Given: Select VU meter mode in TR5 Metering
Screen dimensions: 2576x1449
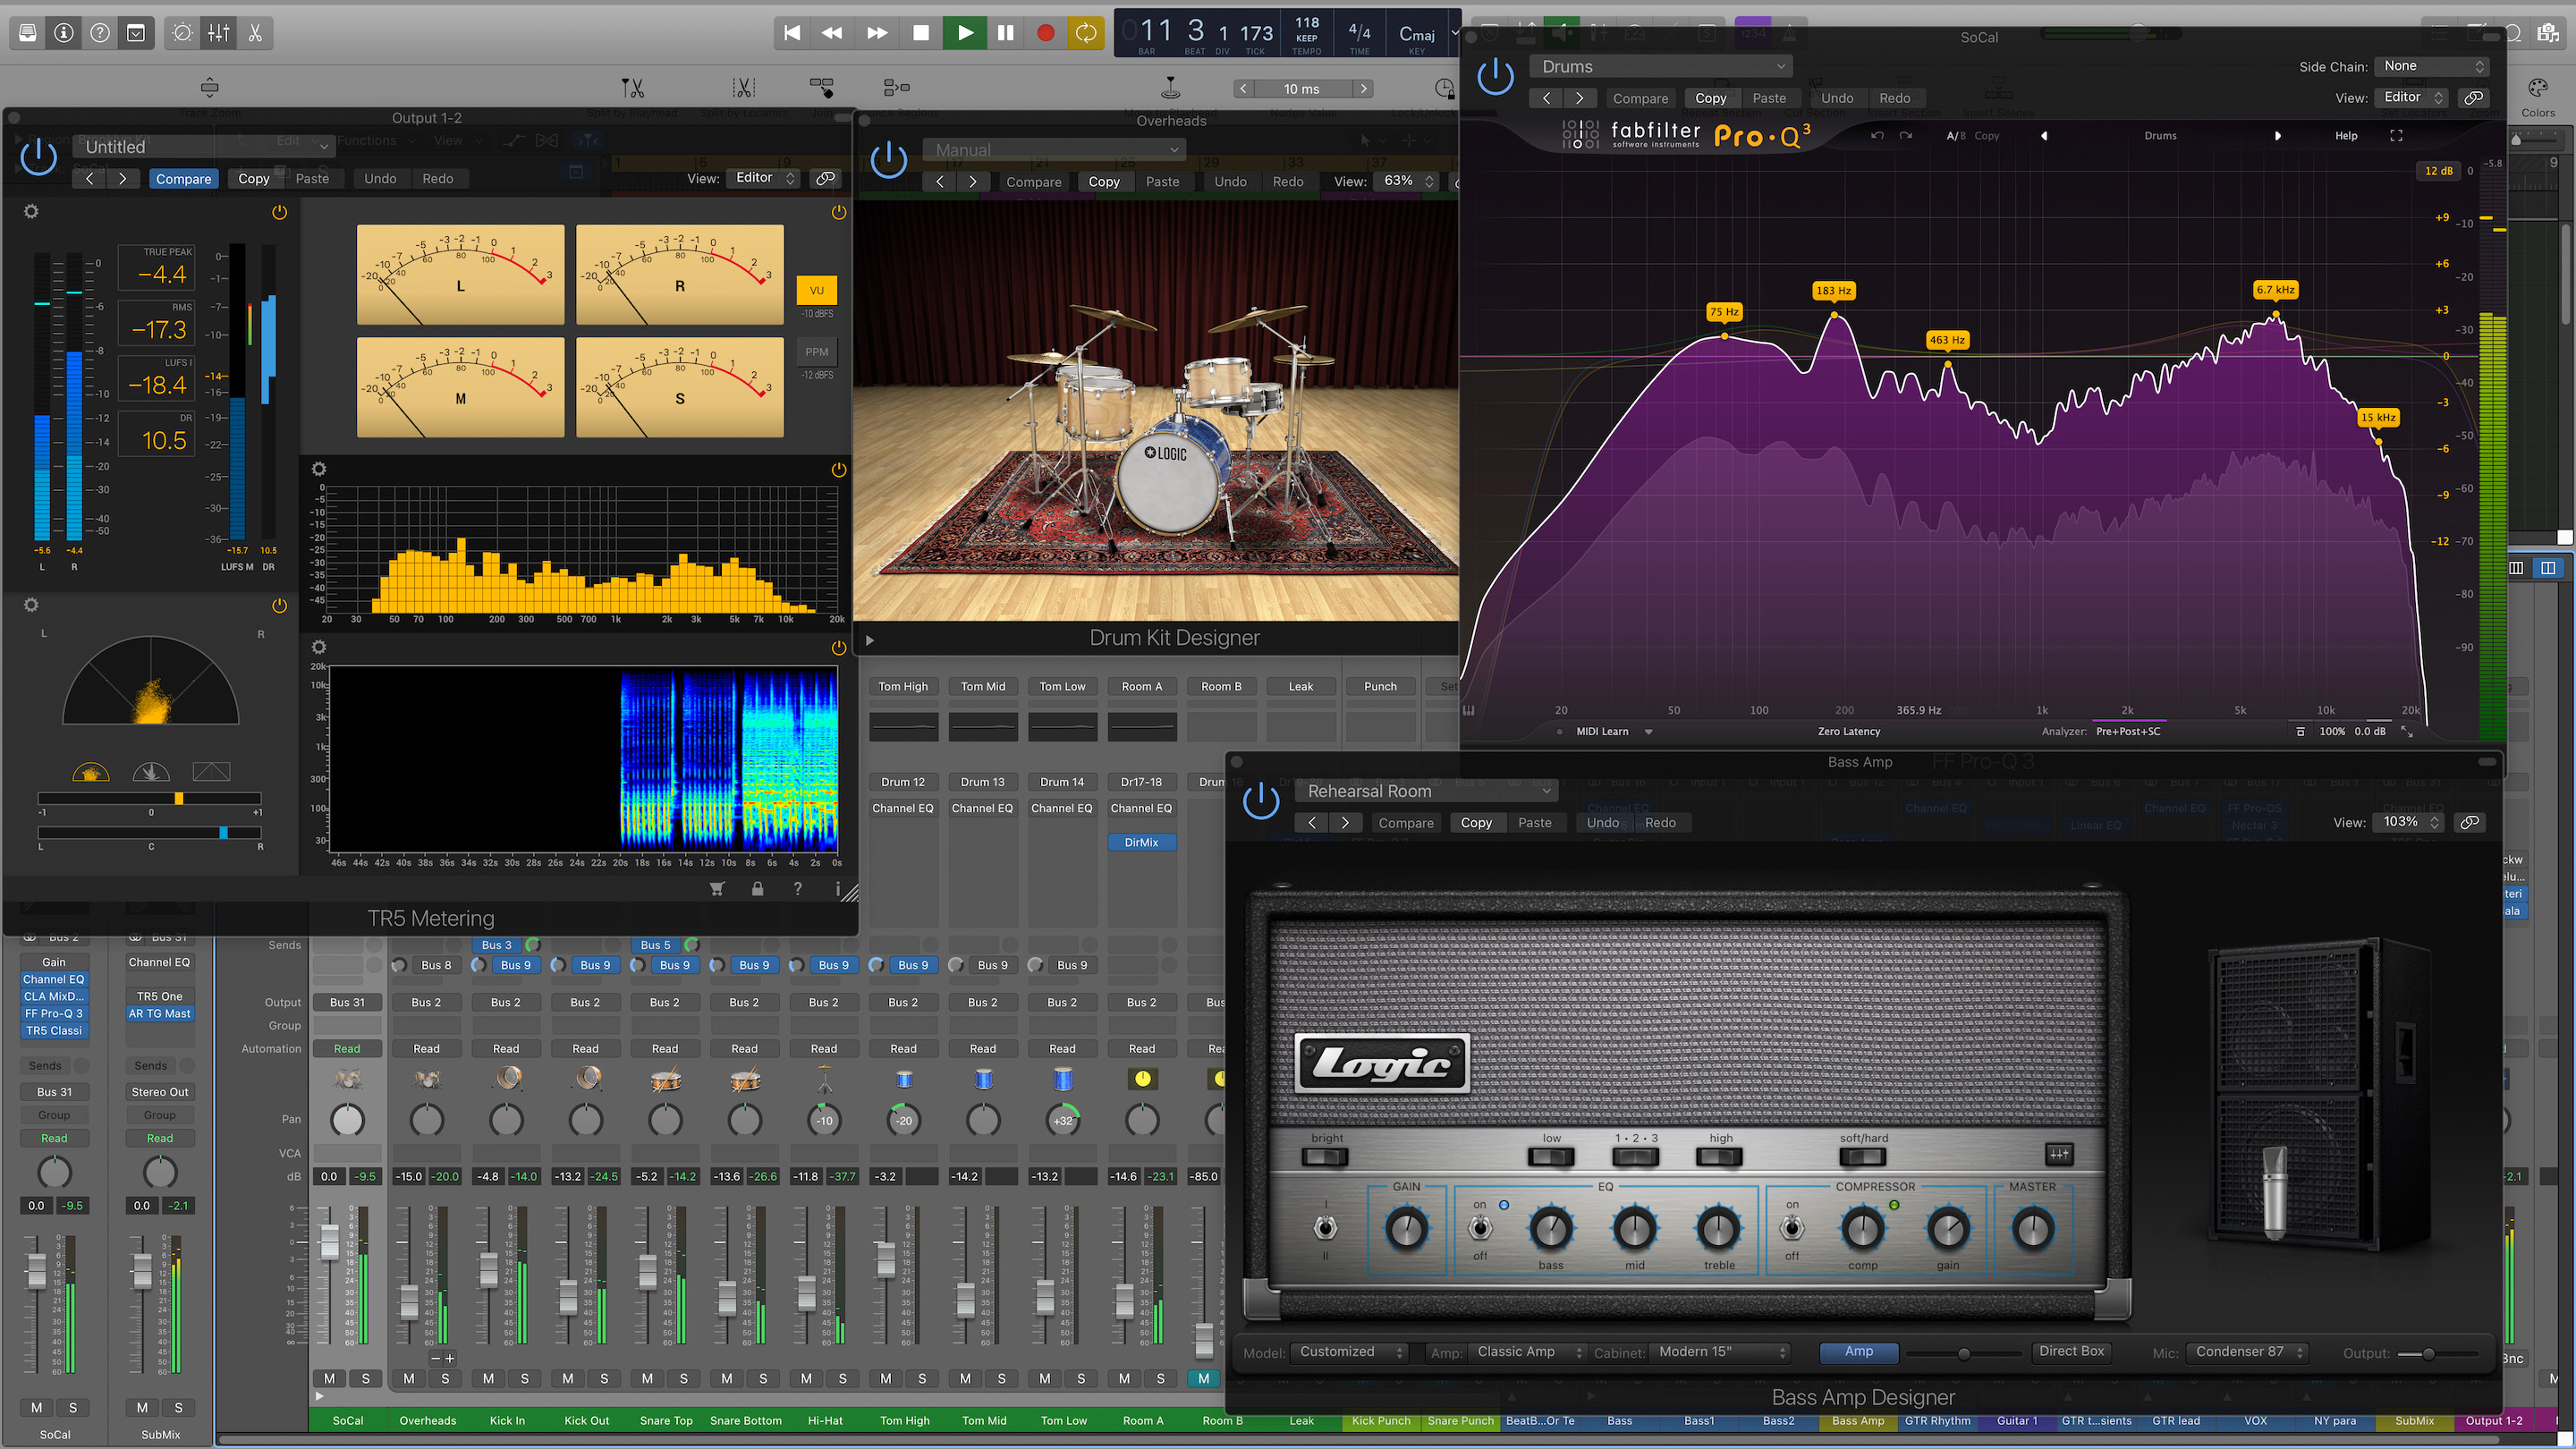Looking at the screenshot, I should (x=817, y=290).
